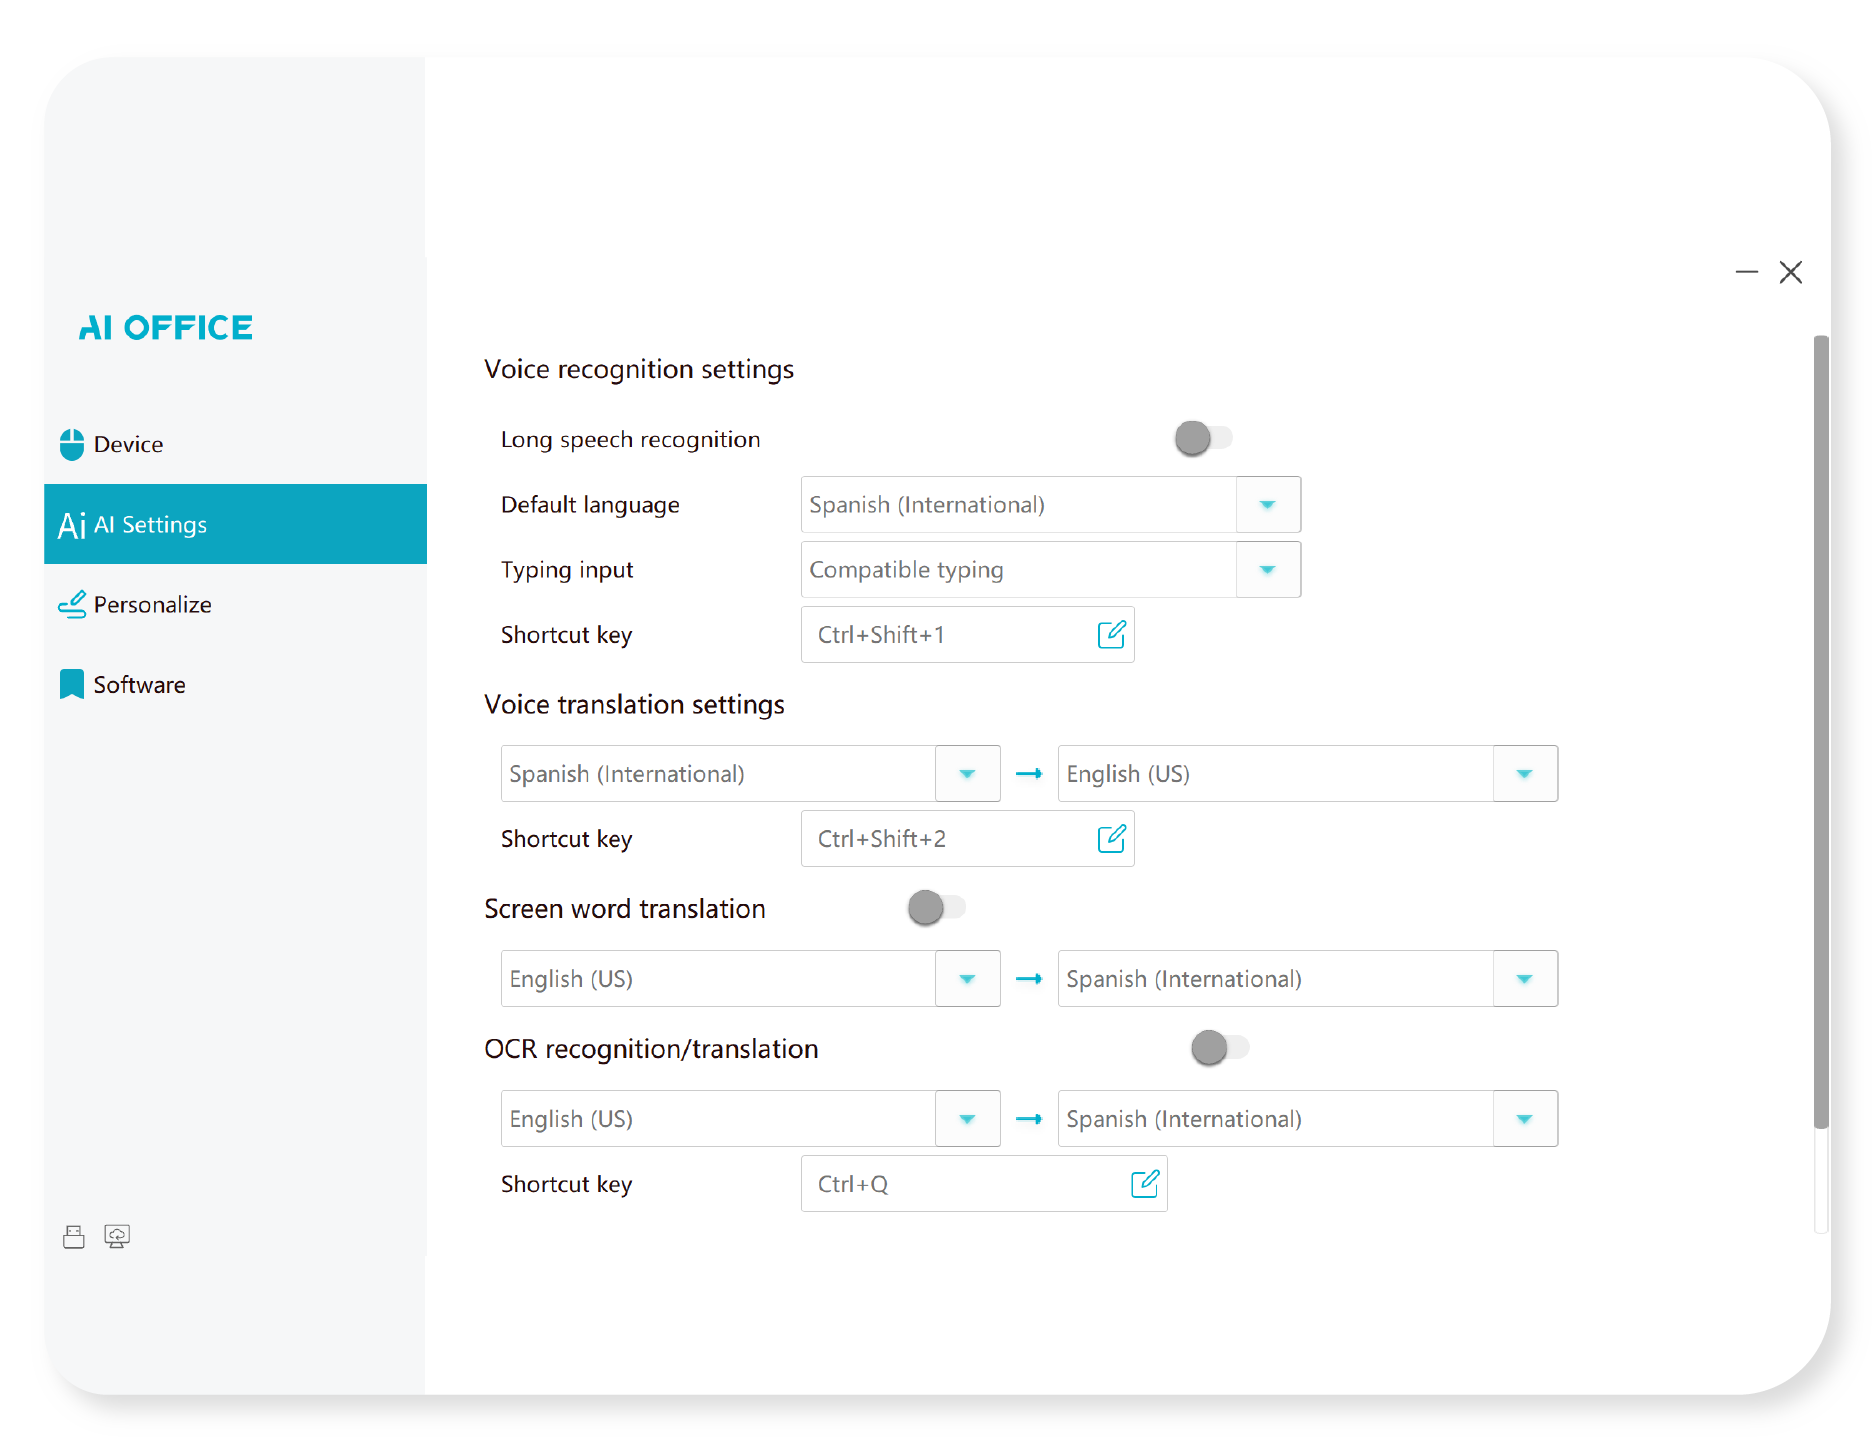Screen dimensions: 1875x1446
Task: Click the vertical scrollbar on the right
Action: (x=1821, y=730)
